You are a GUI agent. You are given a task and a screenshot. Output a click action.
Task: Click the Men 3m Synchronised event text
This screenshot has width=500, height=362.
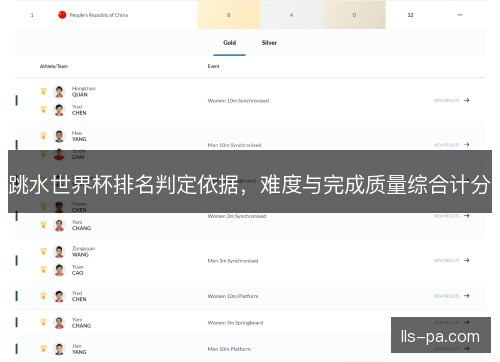(x=233, y=261)
